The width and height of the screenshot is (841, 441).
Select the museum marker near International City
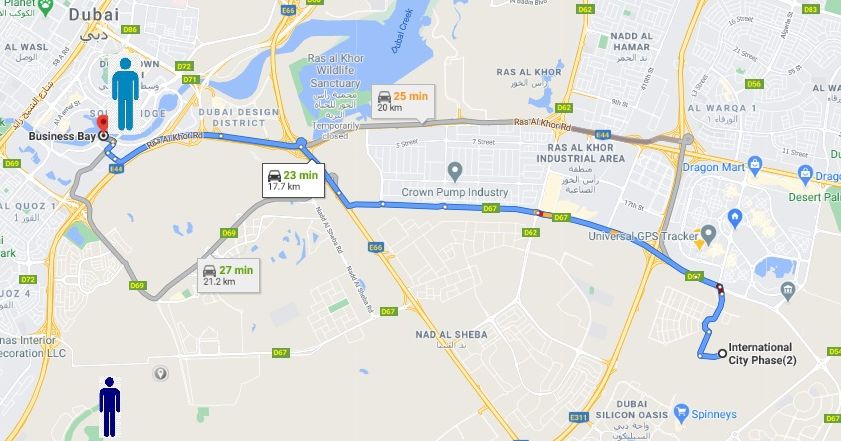(x=788, y=291)
